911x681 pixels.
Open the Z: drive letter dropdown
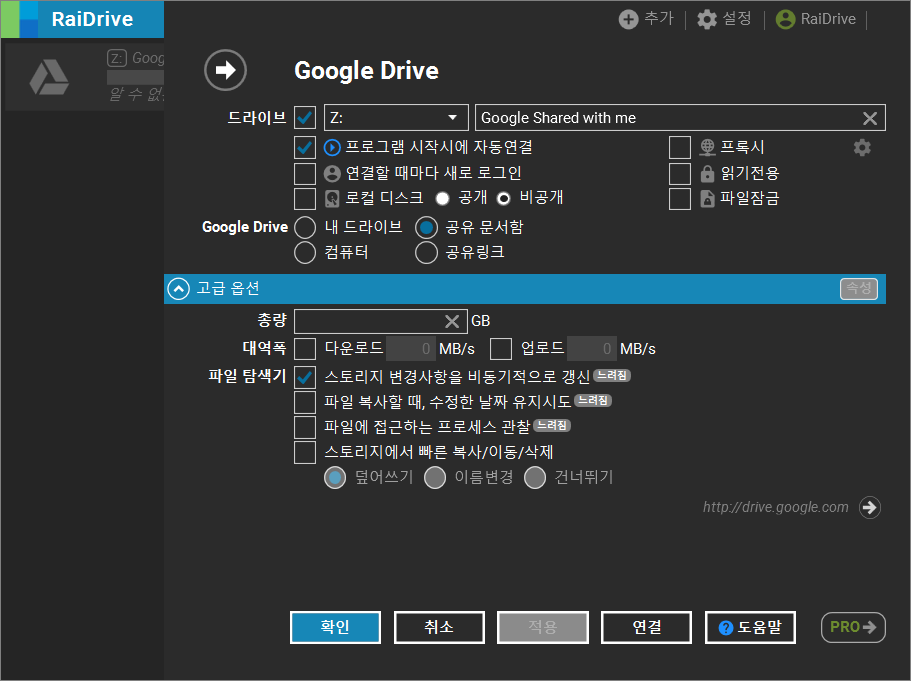pyautogui.click(x=396, y=117)
